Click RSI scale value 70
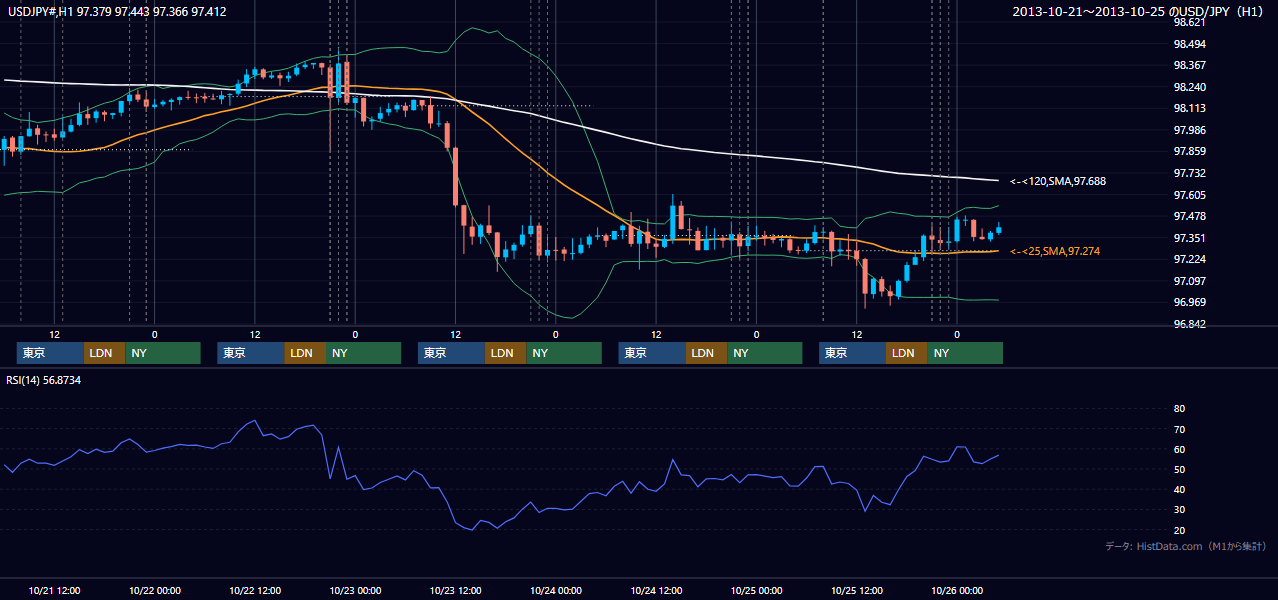 [x=1179, y=429]
